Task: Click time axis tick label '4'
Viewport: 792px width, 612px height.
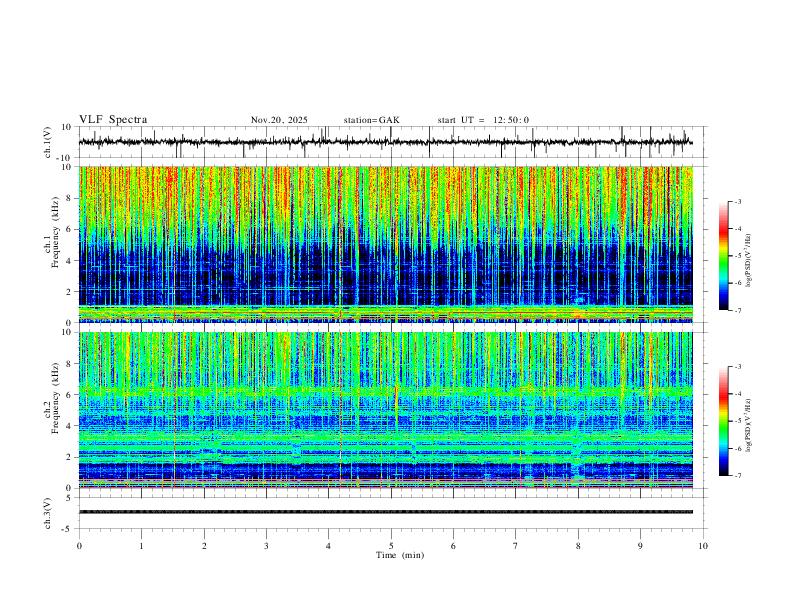Action: coord(328,546)
